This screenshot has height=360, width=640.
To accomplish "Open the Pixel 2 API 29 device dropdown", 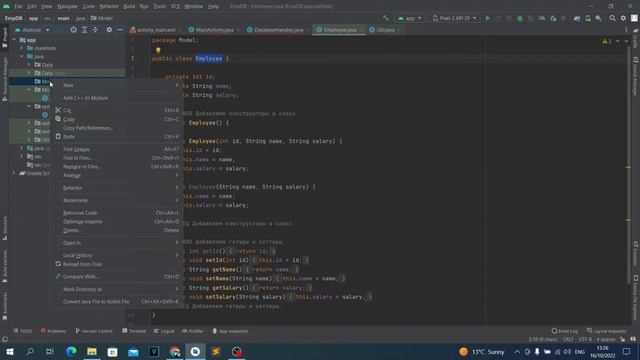I will (x=454, y=18).
